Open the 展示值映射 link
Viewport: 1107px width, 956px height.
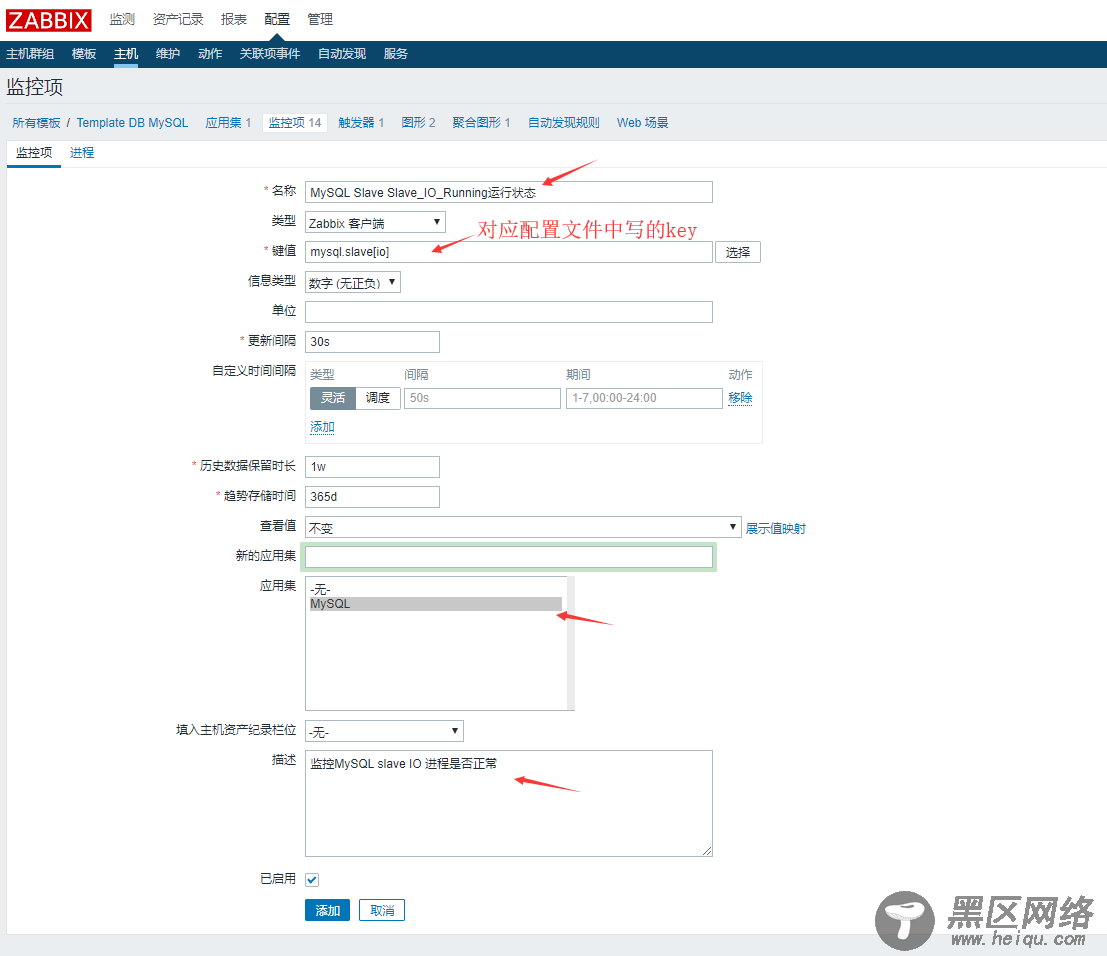pos(775,528)
